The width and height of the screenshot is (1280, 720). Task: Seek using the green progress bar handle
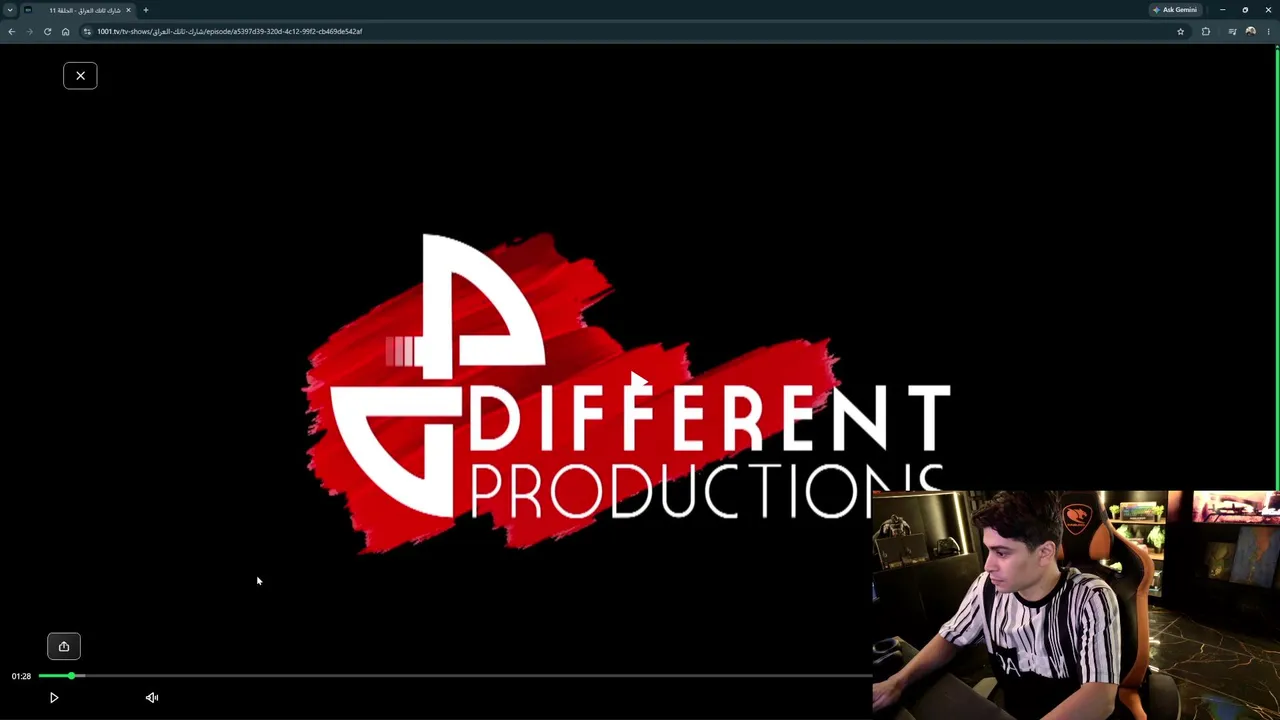tap(72, 676)
